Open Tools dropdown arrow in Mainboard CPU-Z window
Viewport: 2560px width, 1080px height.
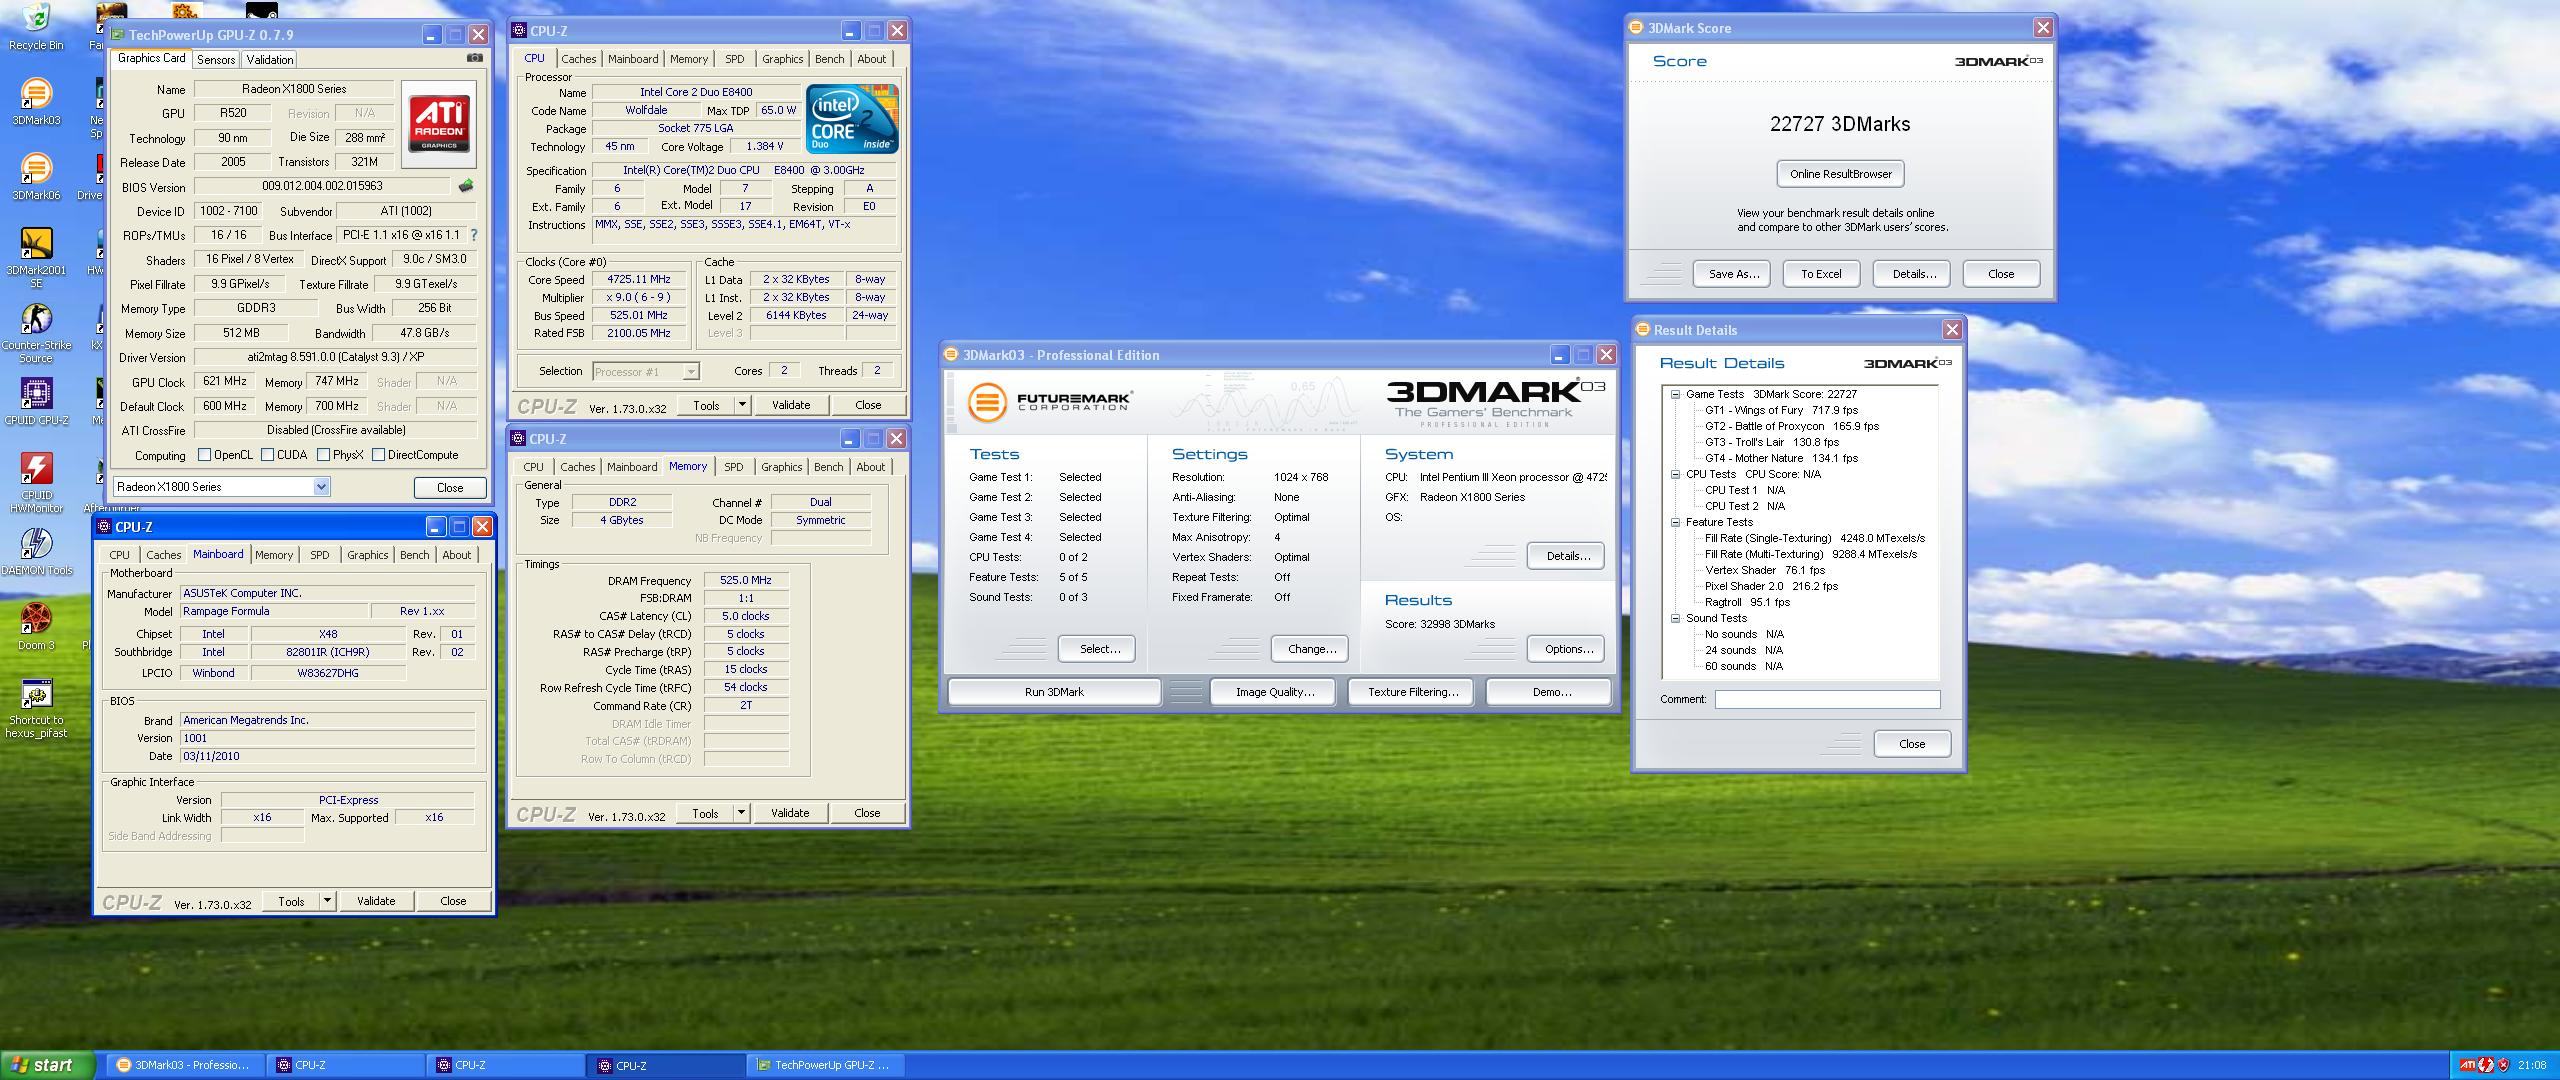[327, 901]
